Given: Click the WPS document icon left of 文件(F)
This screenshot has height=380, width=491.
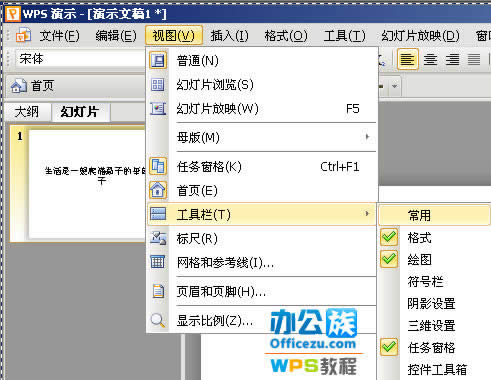Looking at the screenshot, I should coord(23,35).
